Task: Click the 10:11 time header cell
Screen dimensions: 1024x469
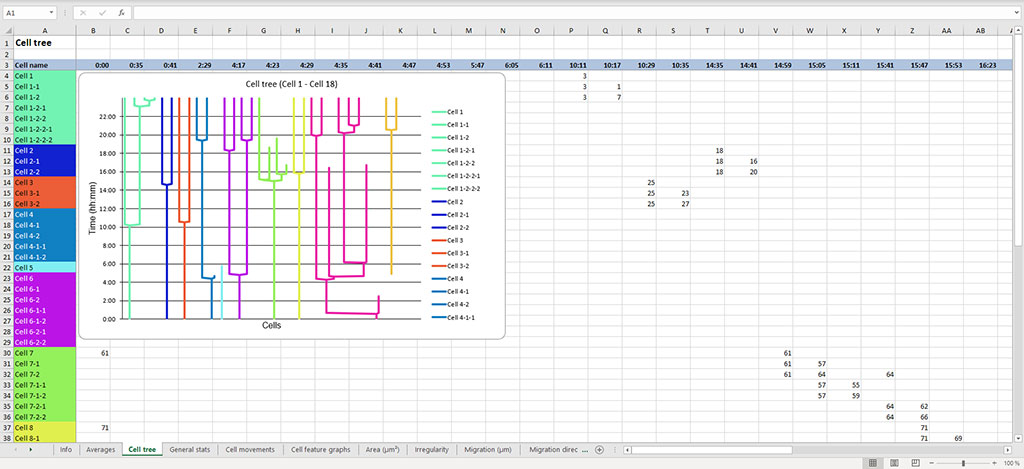Action: pyautogui.click(x=571, y=65)
